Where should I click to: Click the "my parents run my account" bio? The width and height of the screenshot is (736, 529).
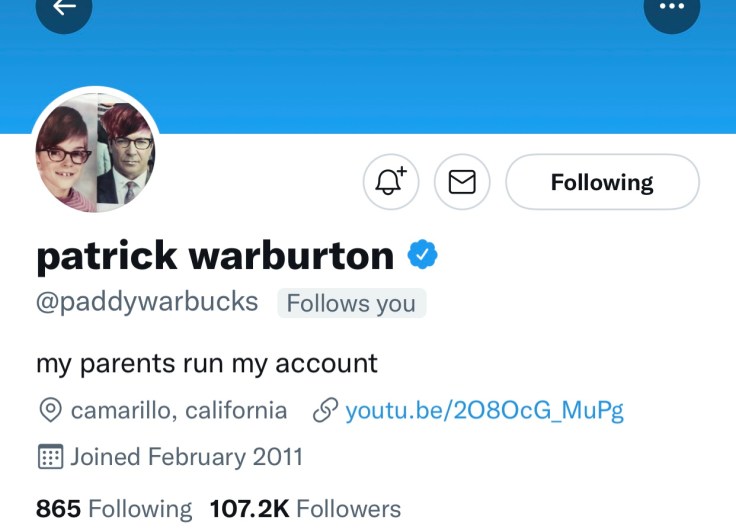207,362
